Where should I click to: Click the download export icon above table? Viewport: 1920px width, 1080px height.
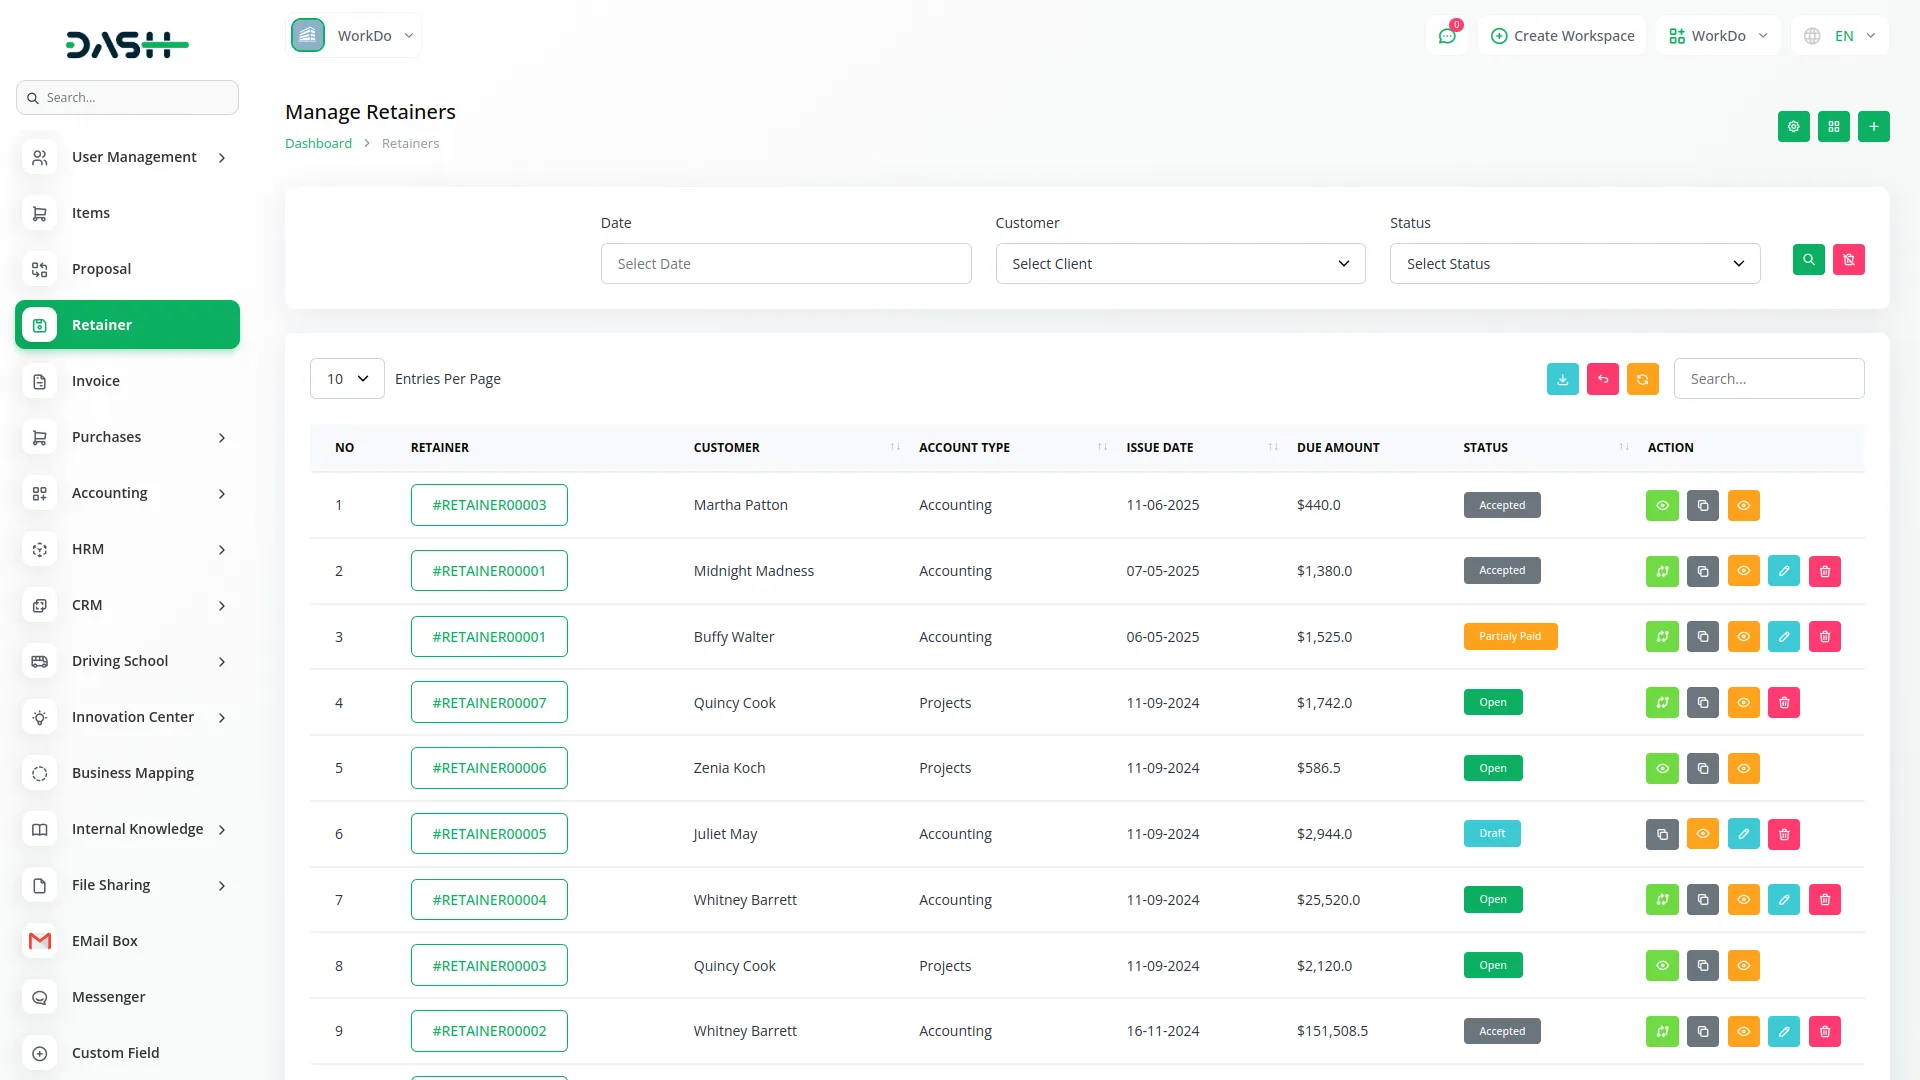tap(1562, 379)
